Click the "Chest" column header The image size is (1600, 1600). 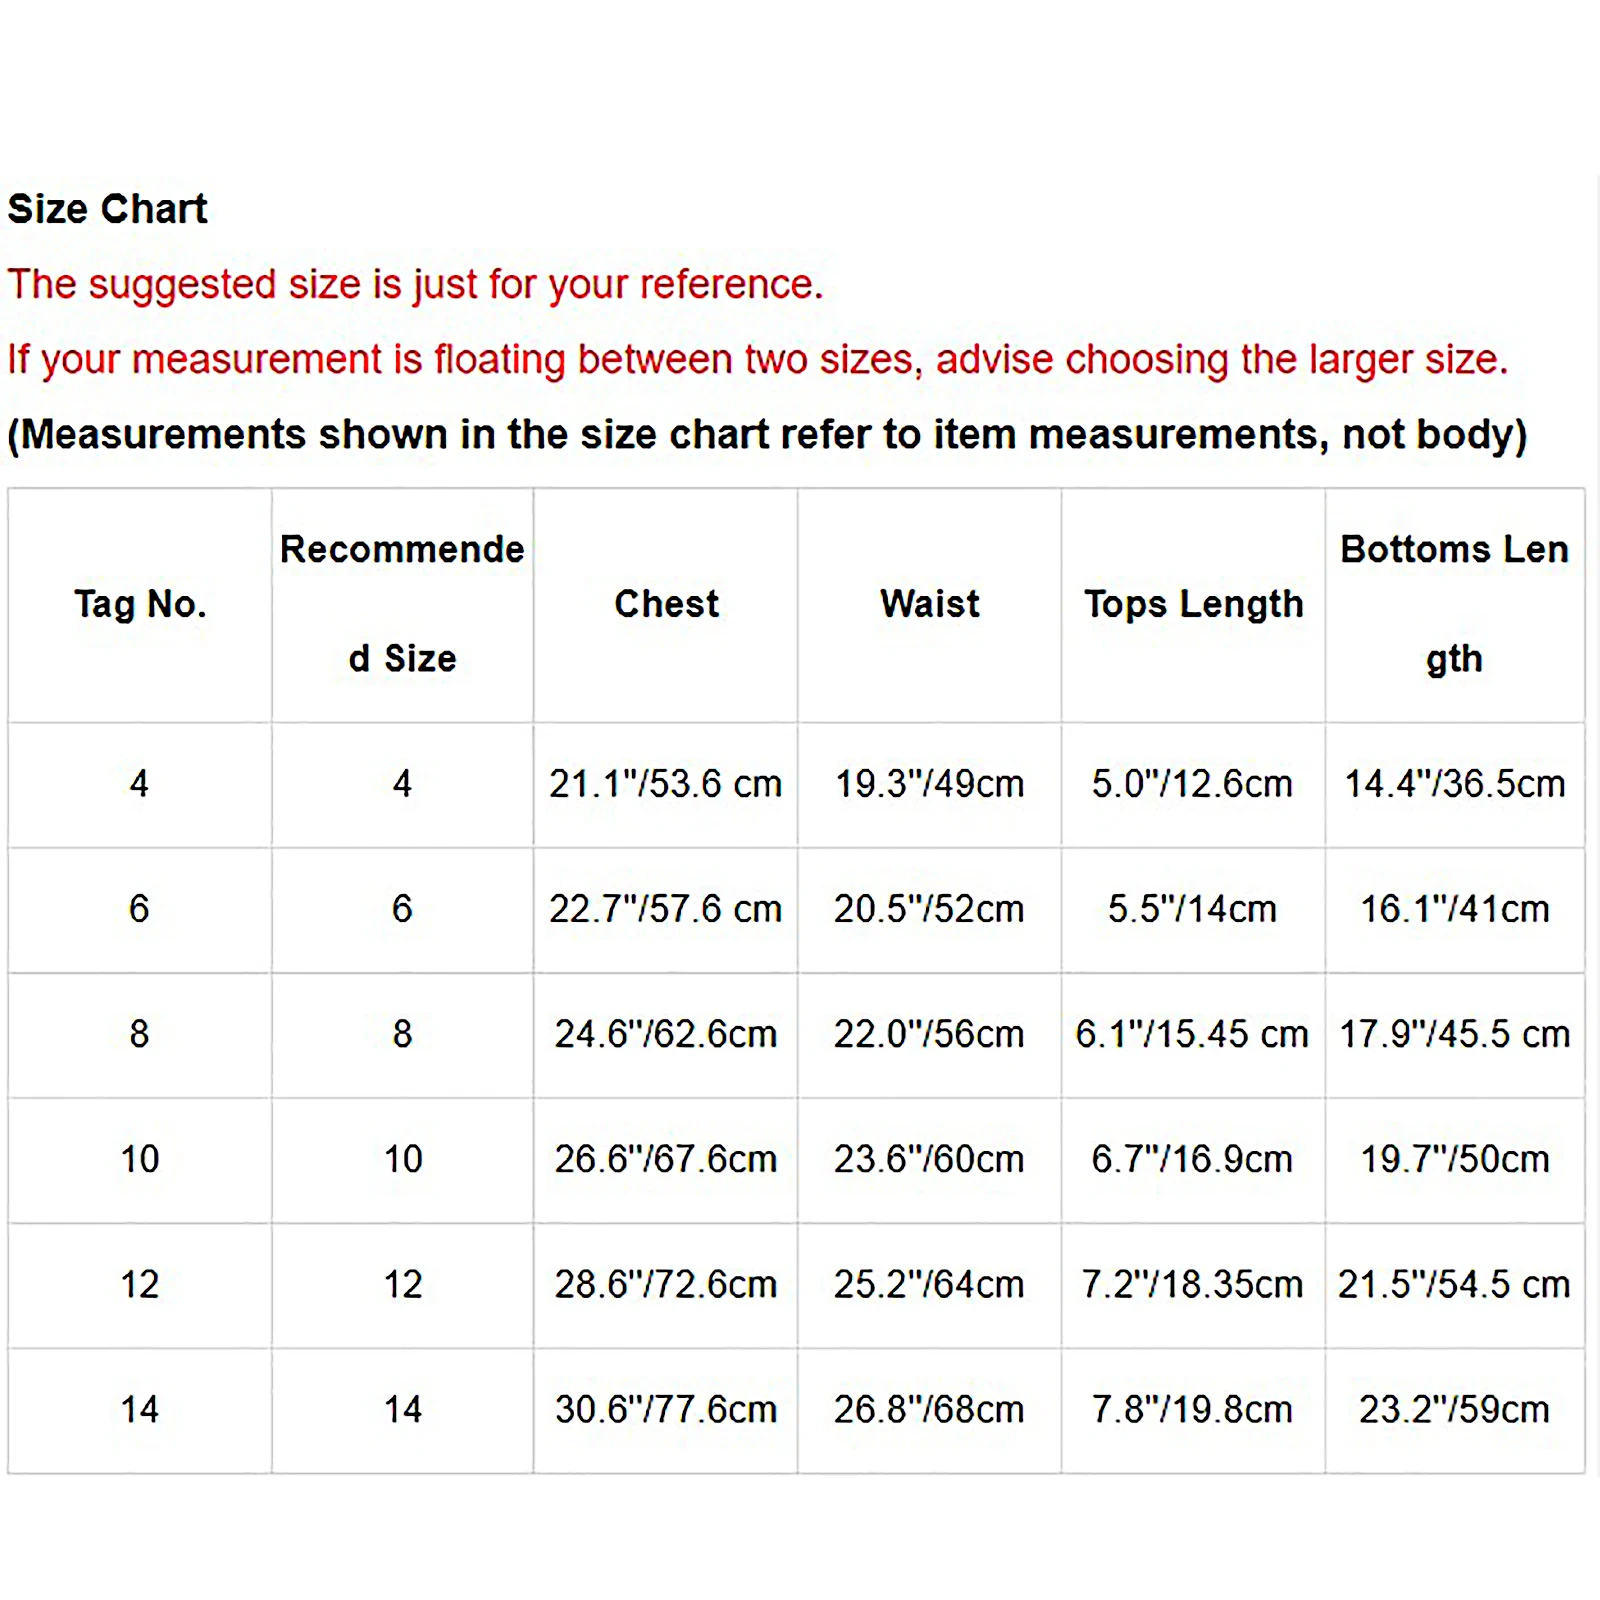click(666, 604)
